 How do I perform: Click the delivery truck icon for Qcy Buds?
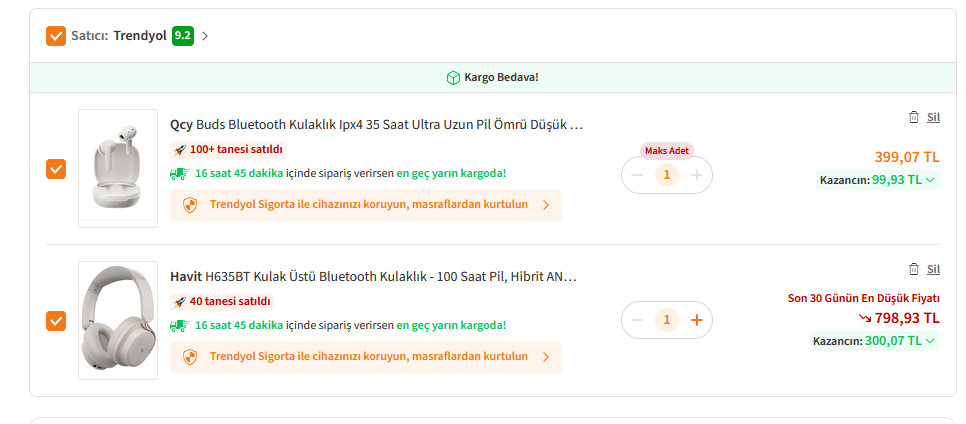point(179,173)
